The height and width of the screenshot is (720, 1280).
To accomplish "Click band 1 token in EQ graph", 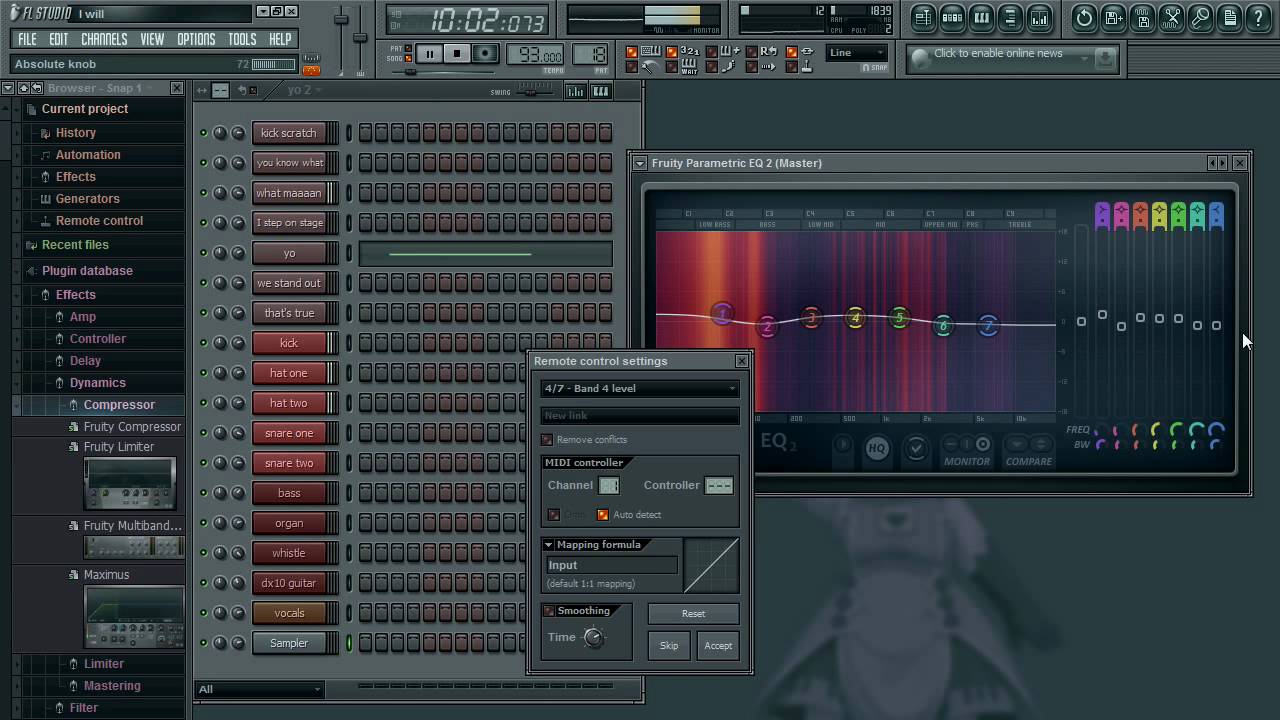I will click(723, 314).
